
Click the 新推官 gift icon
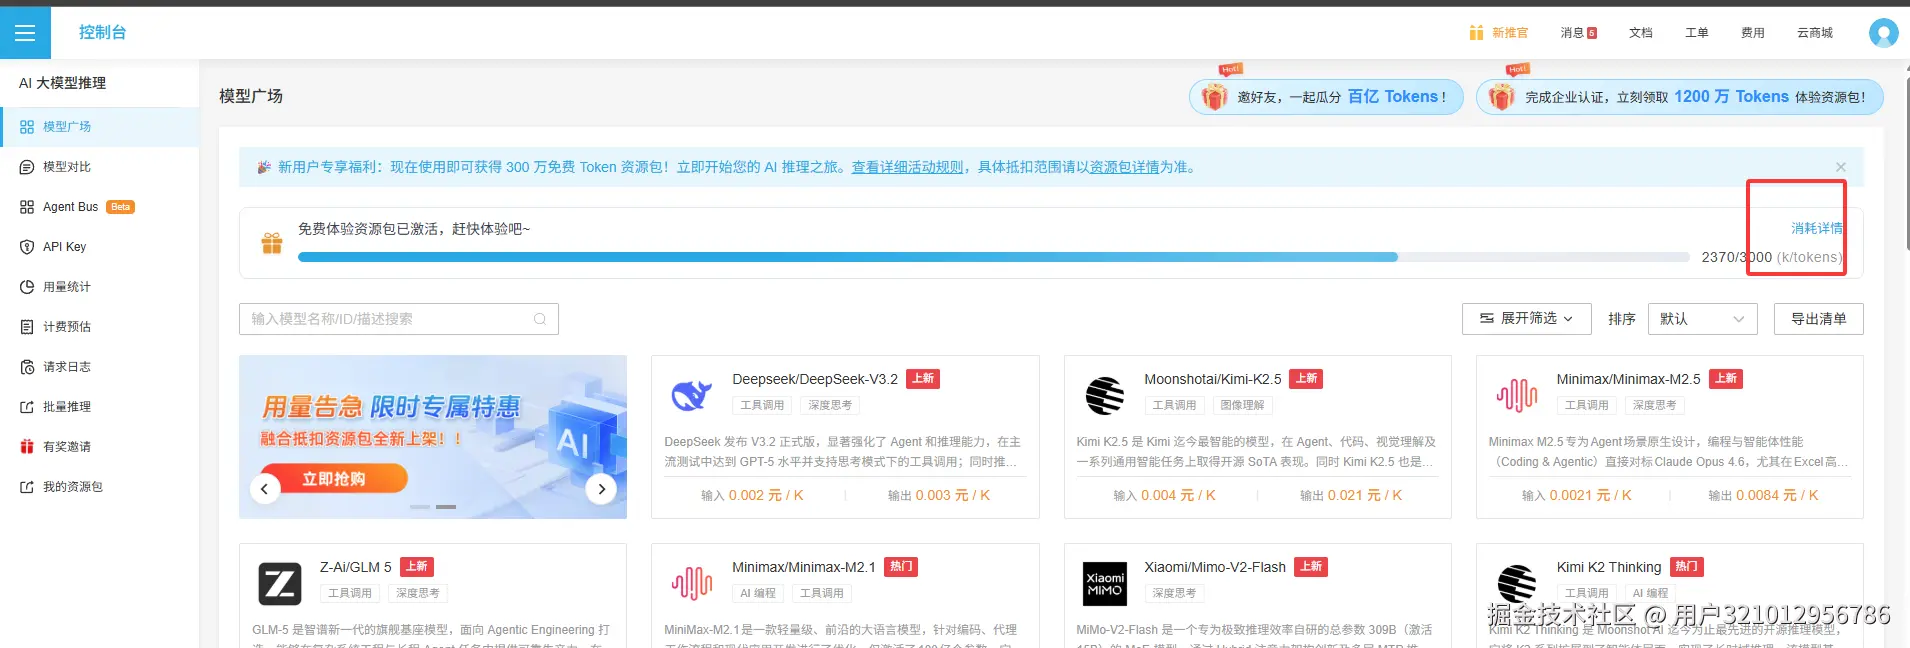[1476, 33]
